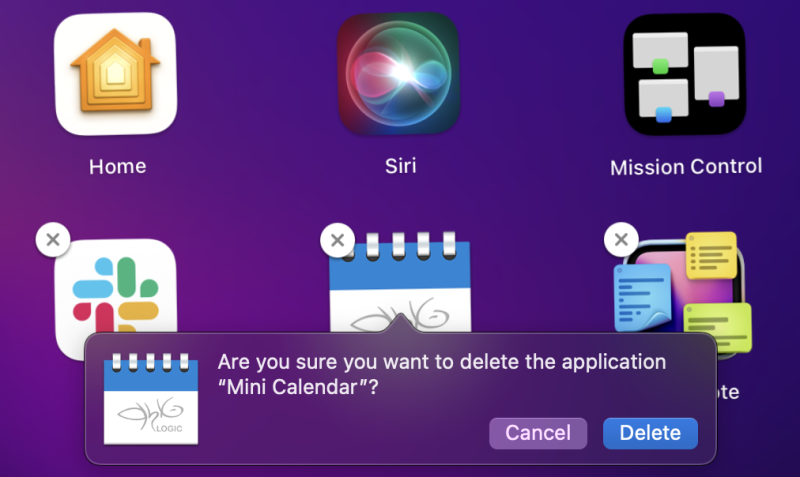Cancel the delete confirmation

[538, 433]
